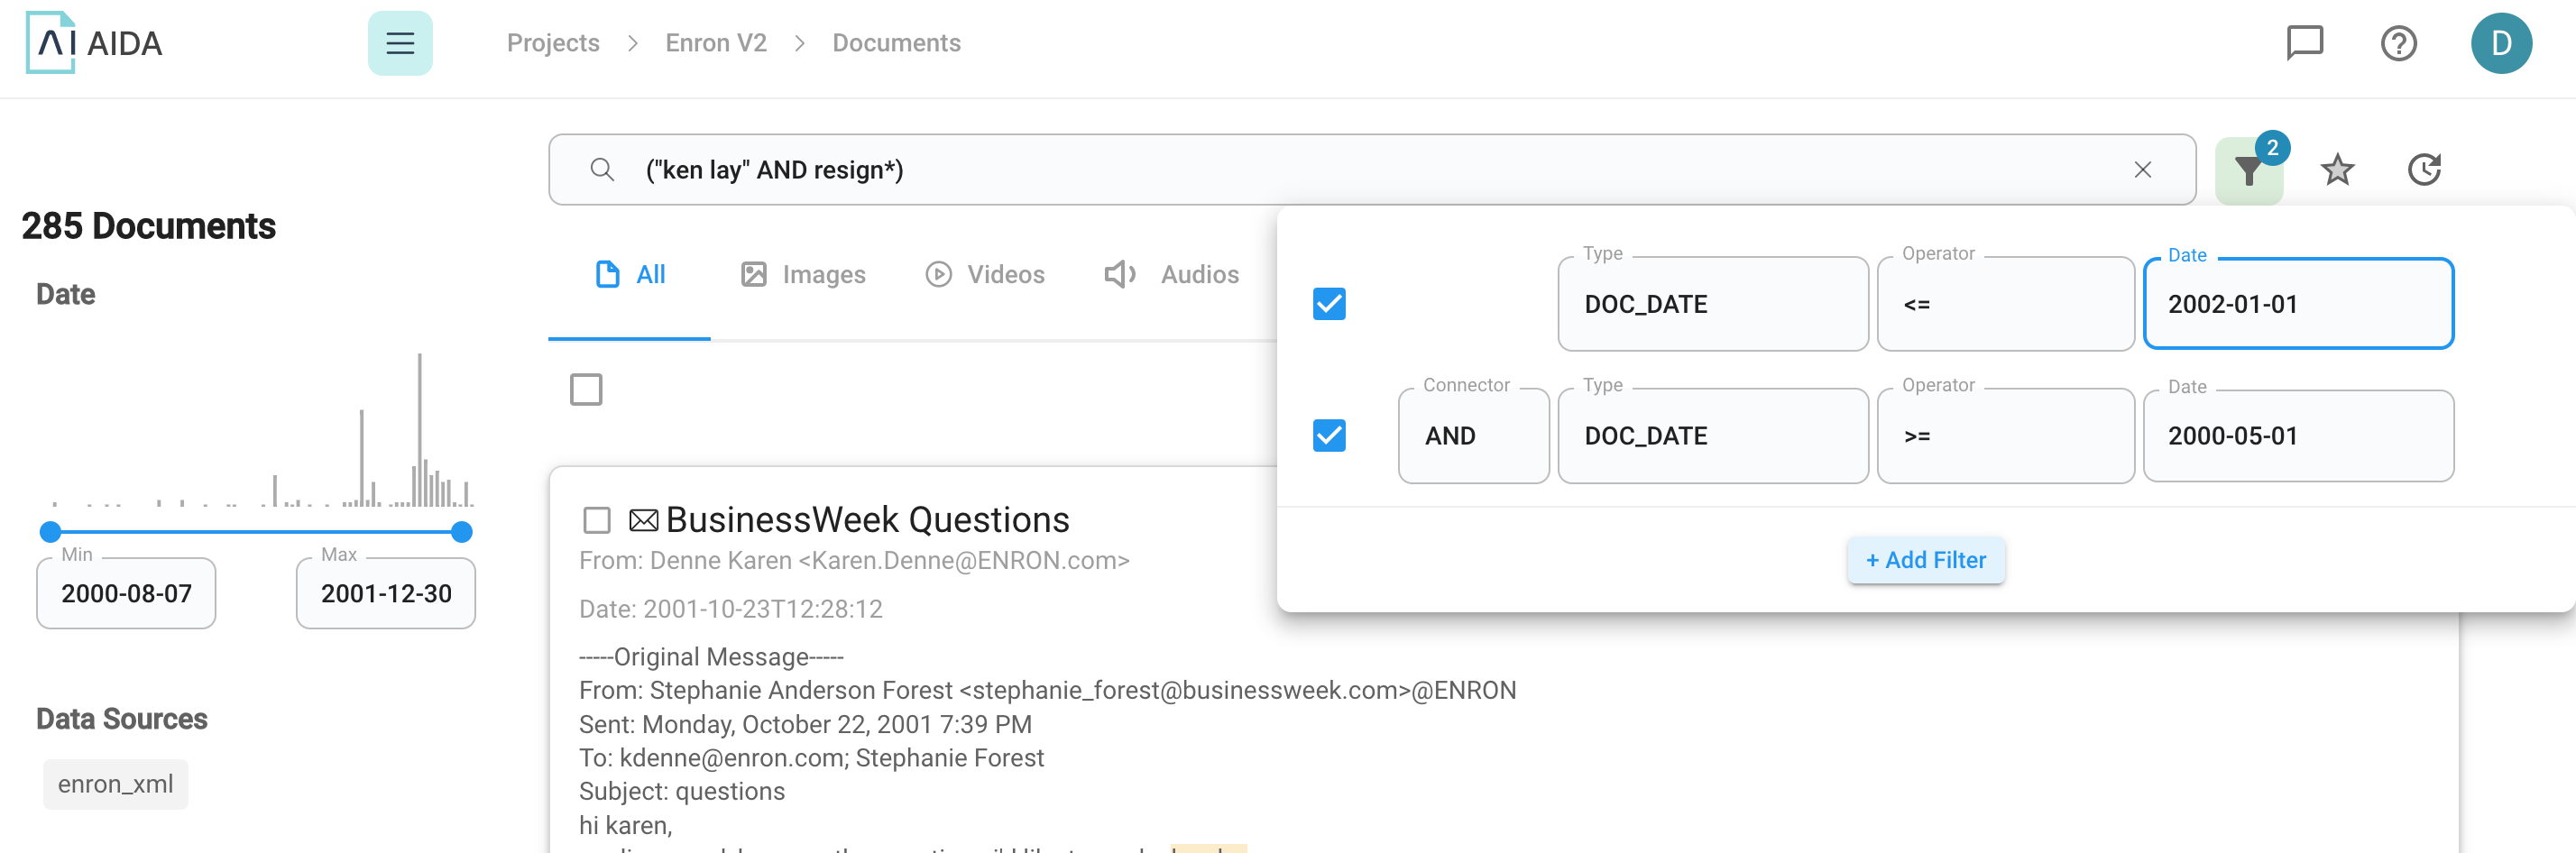Viewport: 2576px width, 853px height.
Task: Click the Add Filter button
Action: [x=1925, y=560]
